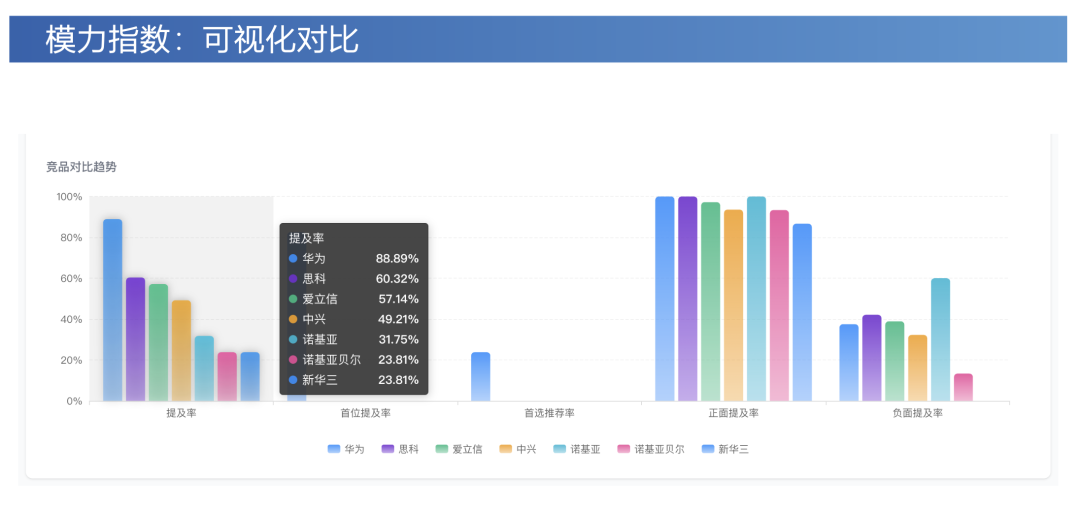This screenshot has height=509, width=1080.
Task: Toggle the 诺基亚贝尔 series in the chart legend
Action: (651, 449)
